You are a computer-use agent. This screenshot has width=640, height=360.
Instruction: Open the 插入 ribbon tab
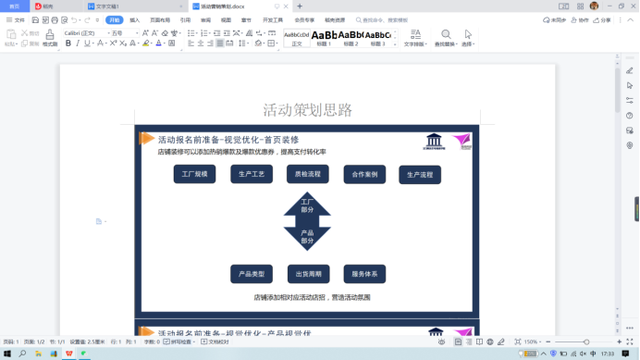tap(134, 20)
